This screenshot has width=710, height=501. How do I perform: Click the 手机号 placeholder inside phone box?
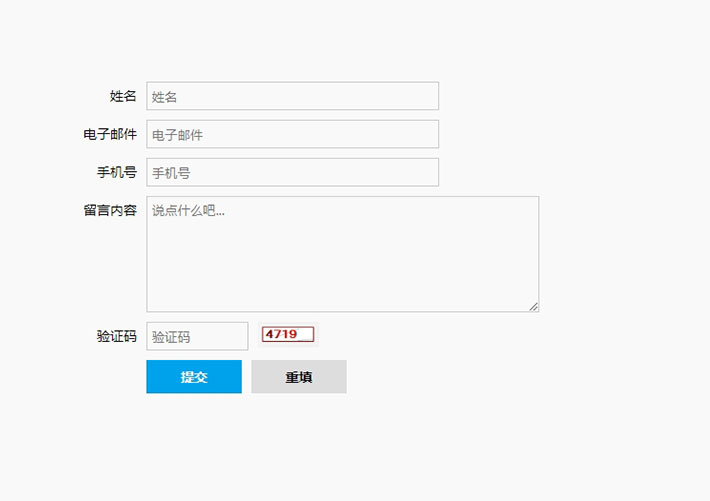171,173
